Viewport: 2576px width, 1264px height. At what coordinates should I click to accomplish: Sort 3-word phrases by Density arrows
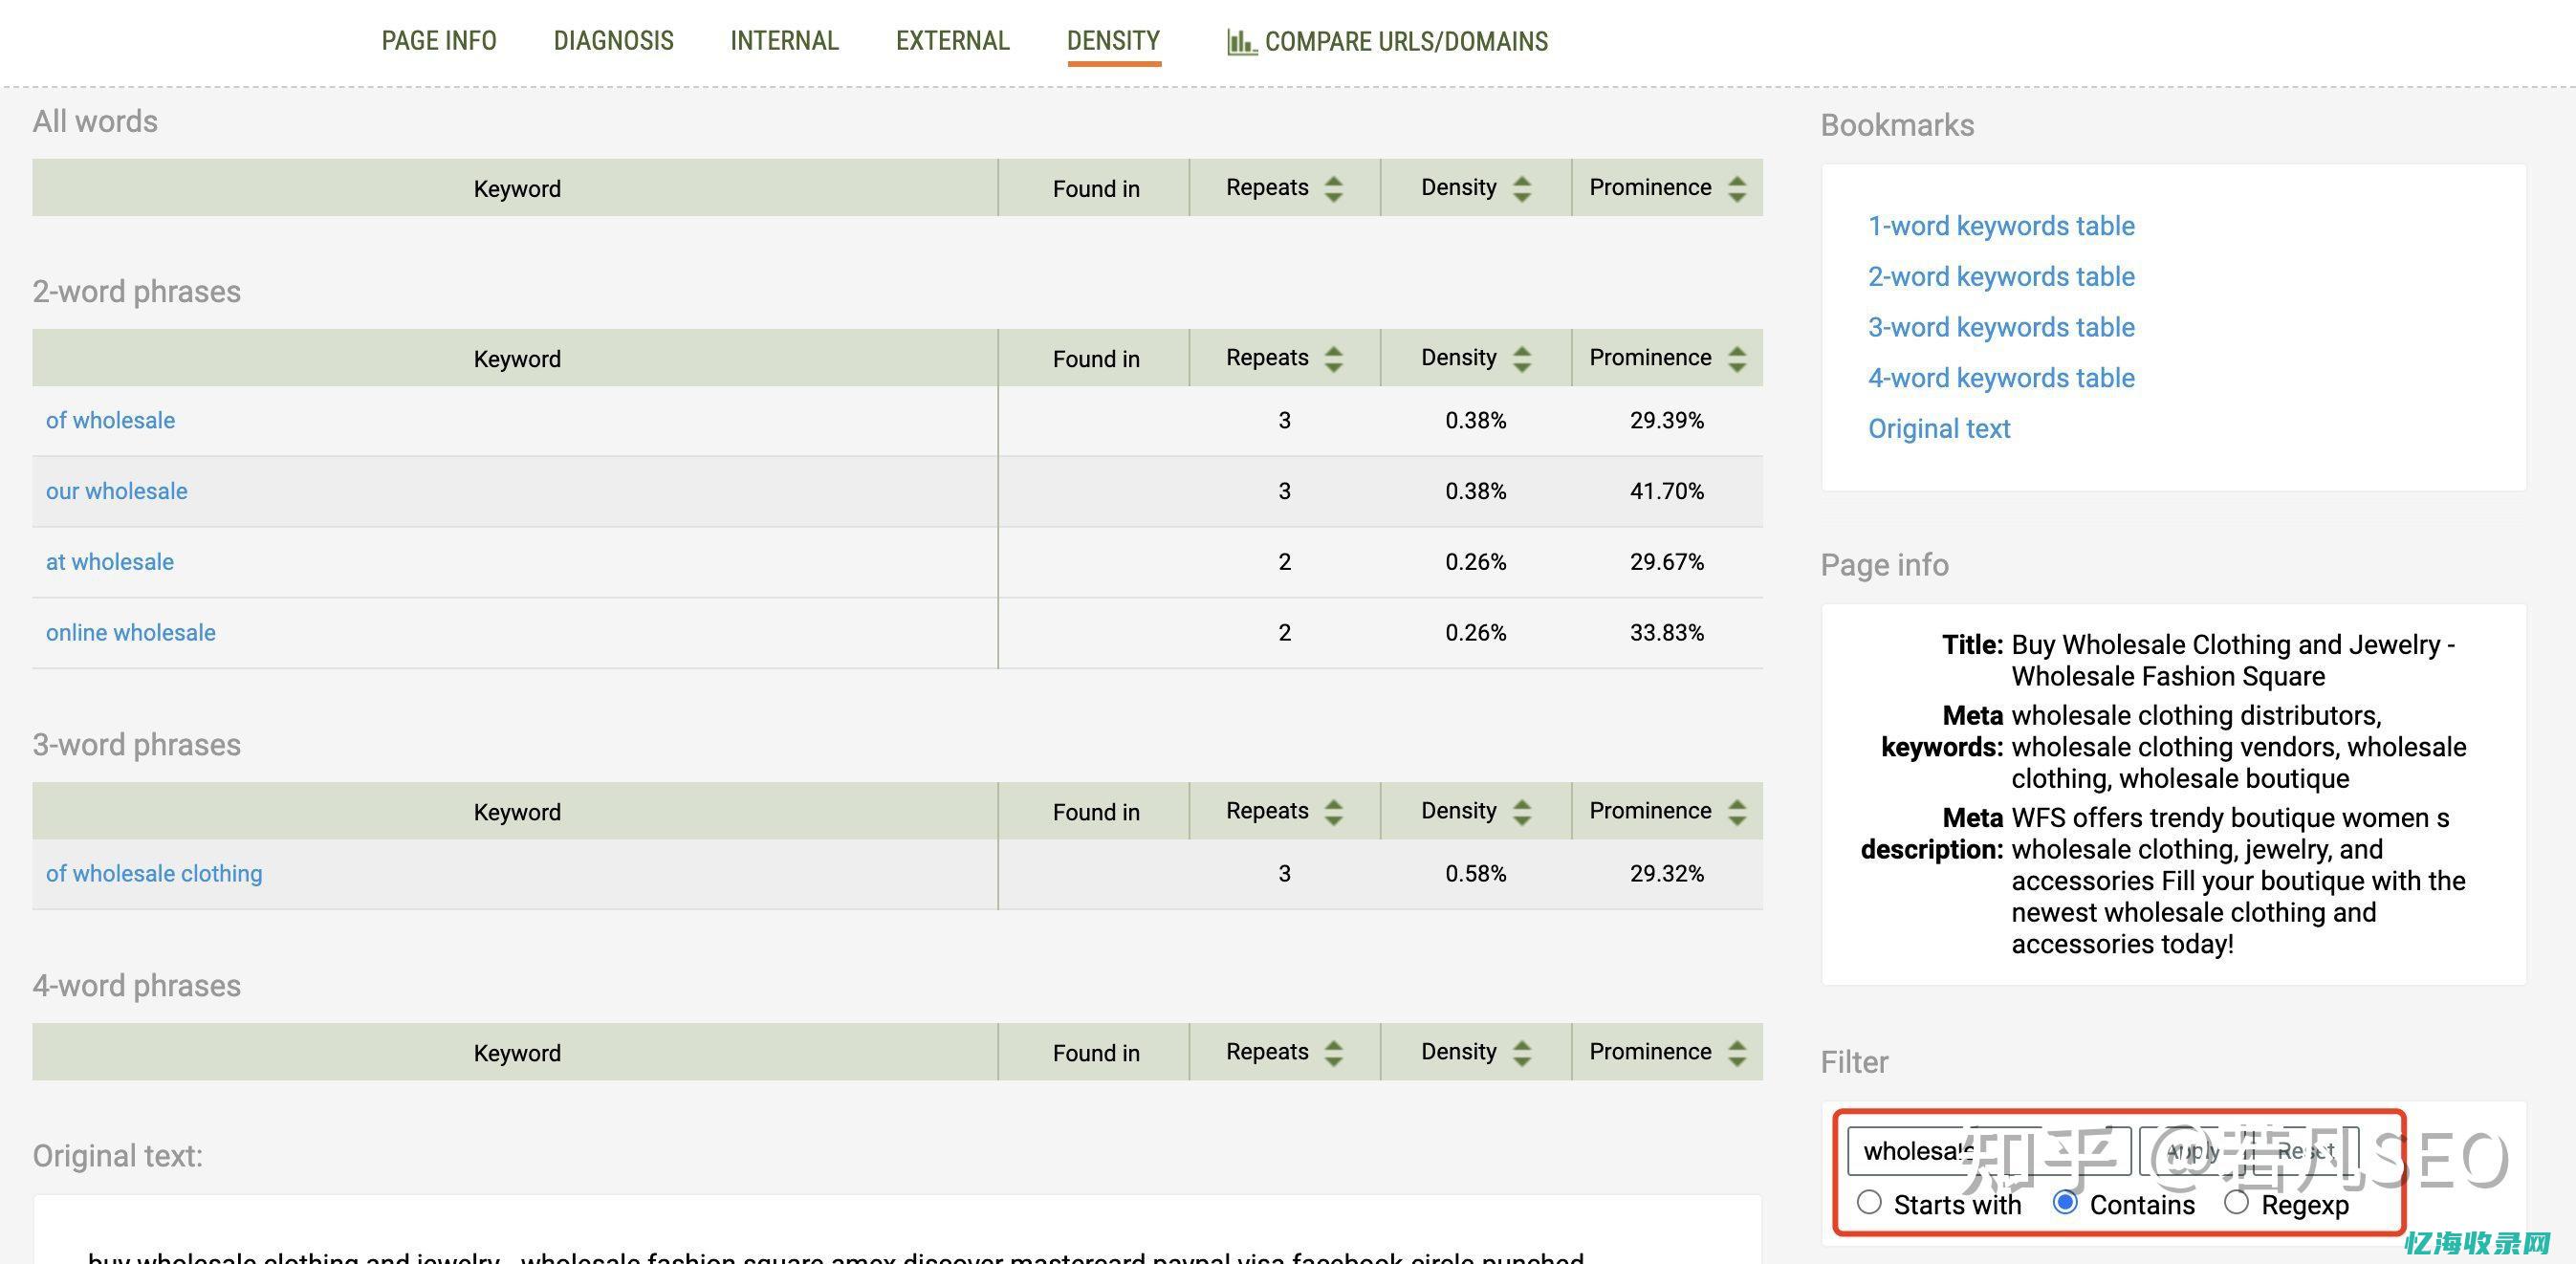coord(1522,811)
